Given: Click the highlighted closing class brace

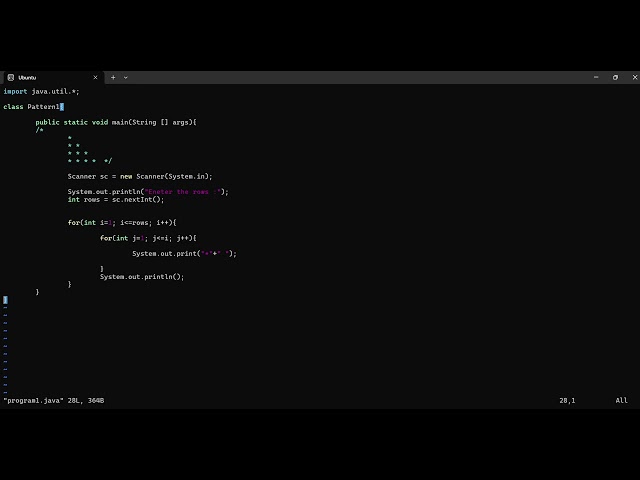Looking at the screenshot, I should pos(5,300).
